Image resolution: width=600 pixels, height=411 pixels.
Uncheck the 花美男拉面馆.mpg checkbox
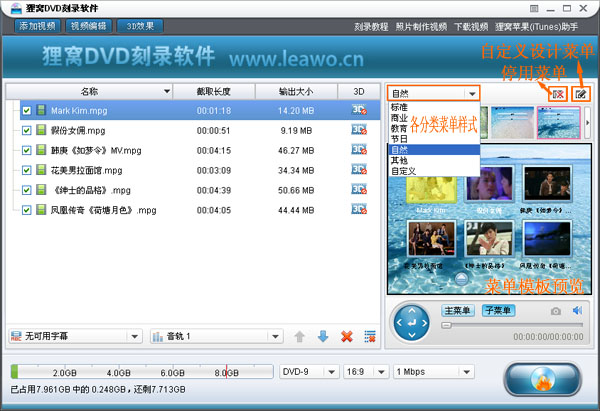click(x=26, y=170)
